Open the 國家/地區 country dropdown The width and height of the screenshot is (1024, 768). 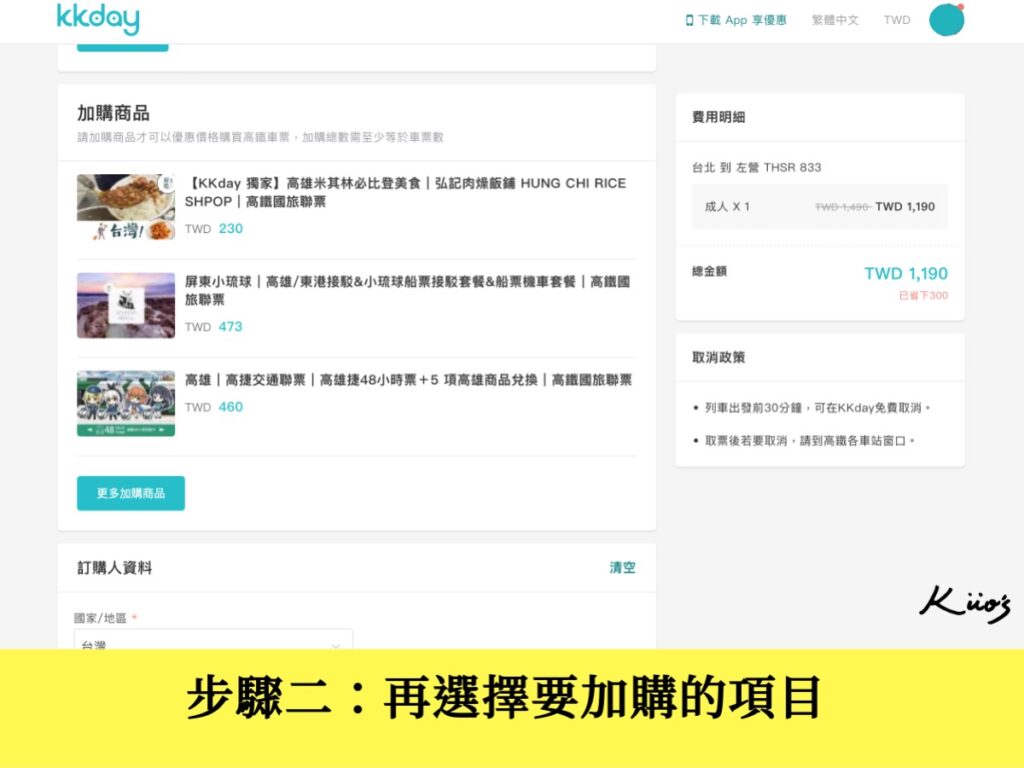(x=213, y=645)
